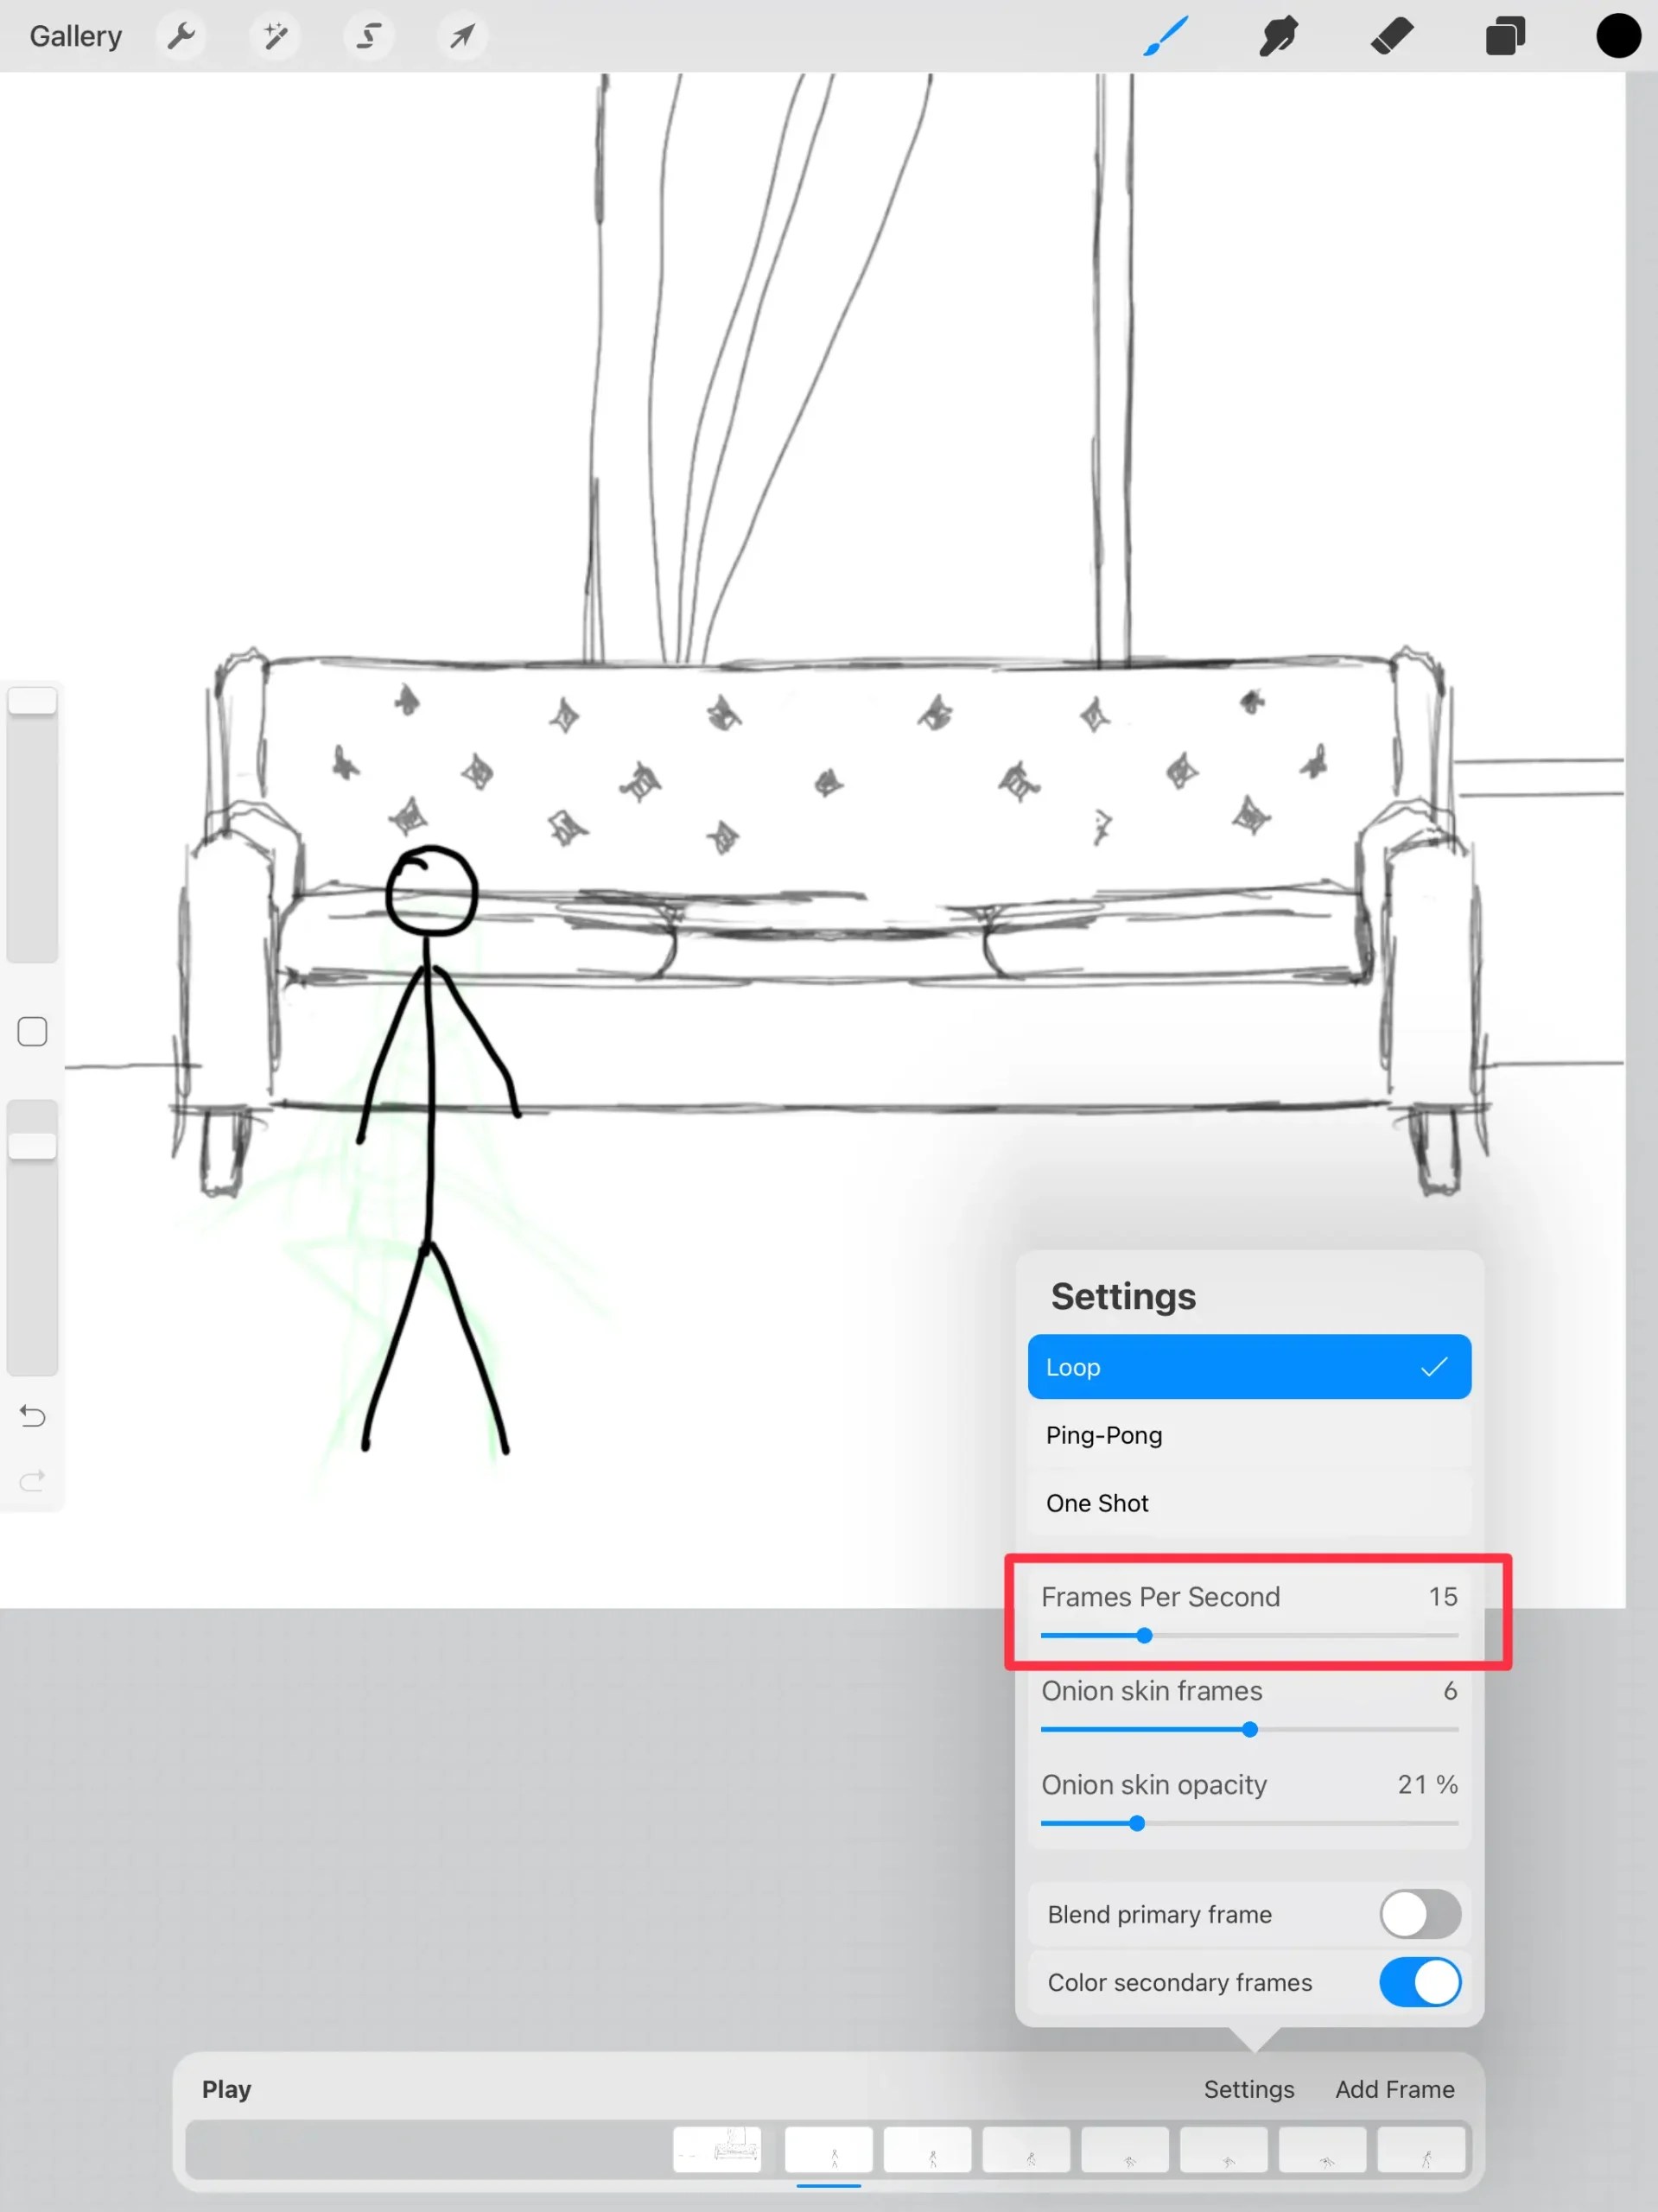Screen dimensions: 1658x2212
Task: Open the active color picker
Action: pos(1617,36)
